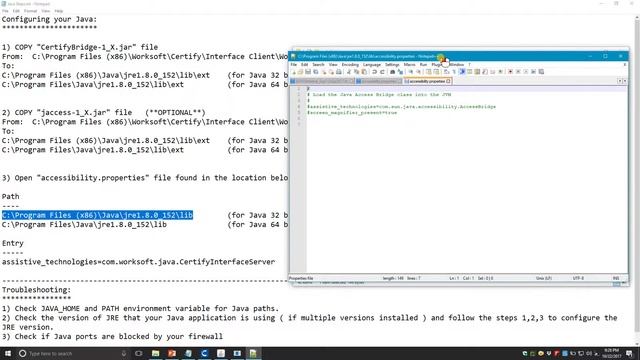Toggle Synchronize Vertical Scrolling icon
This screenshot has height=360, width=640.
click(x=429, y=72)
